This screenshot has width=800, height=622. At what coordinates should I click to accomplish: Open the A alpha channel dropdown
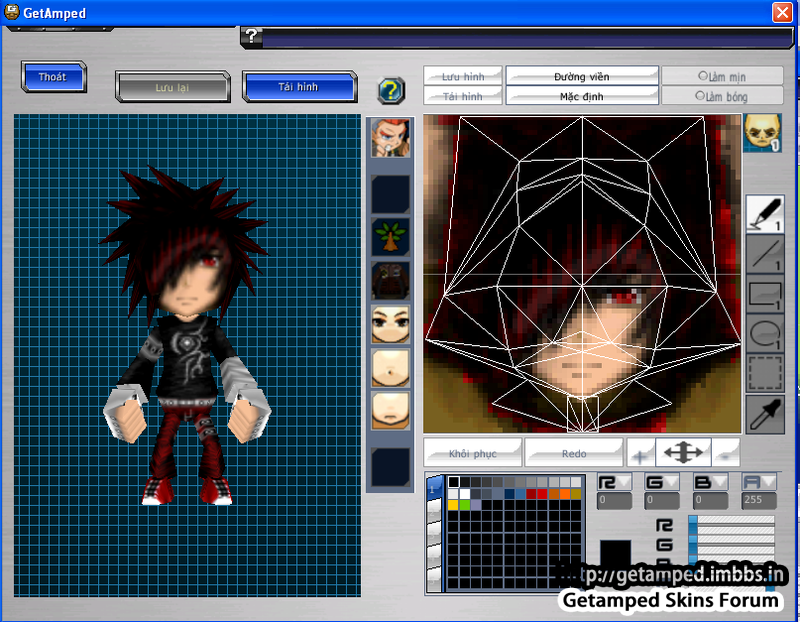pos(759,482)
